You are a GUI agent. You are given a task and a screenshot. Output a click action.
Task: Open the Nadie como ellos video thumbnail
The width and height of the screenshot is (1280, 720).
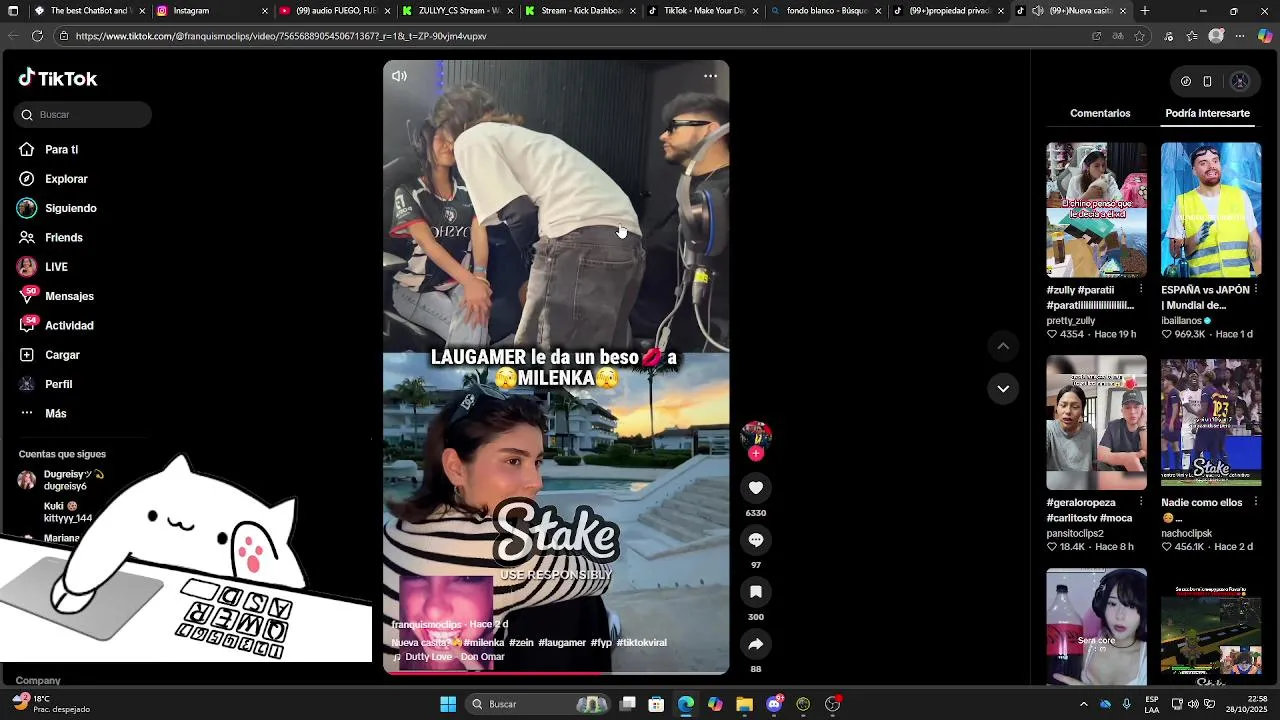[1211, 422]
